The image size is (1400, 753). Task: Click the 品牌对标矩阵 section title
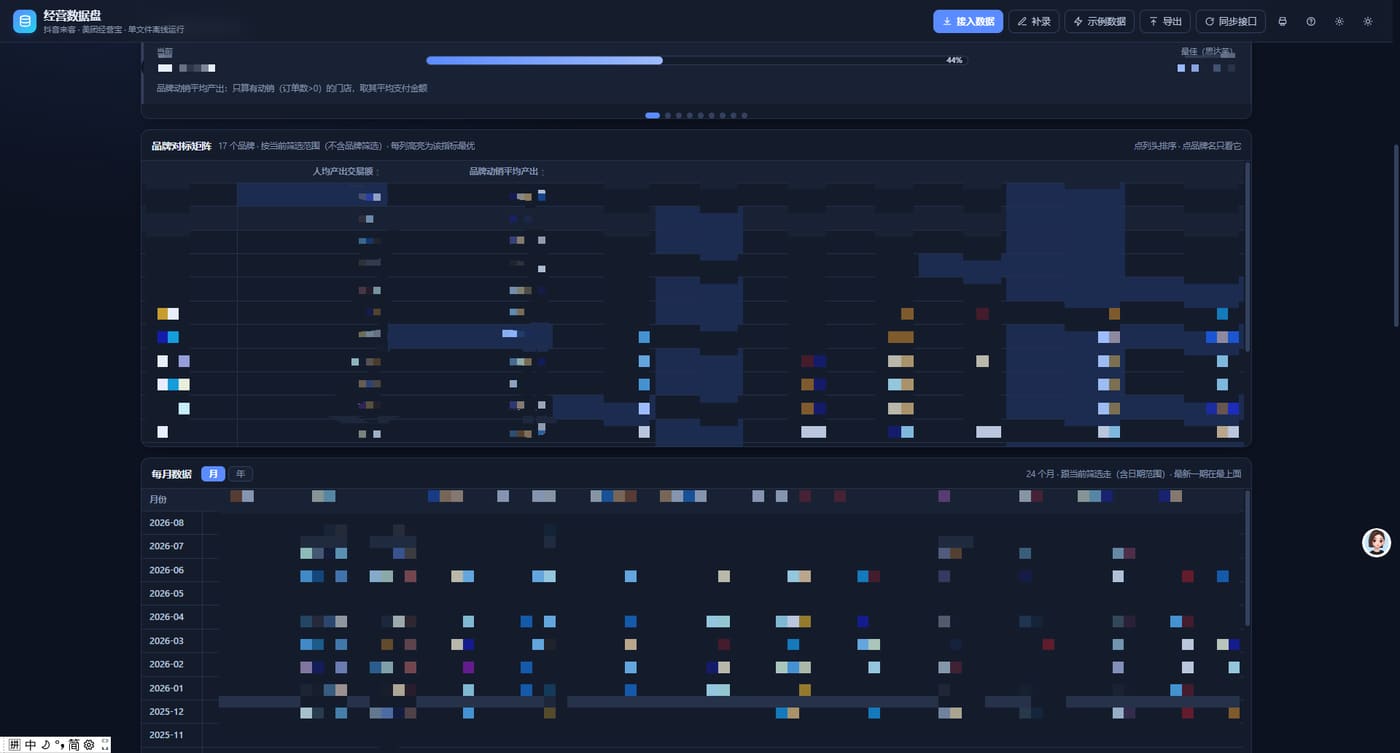click(x=181, y=146)
